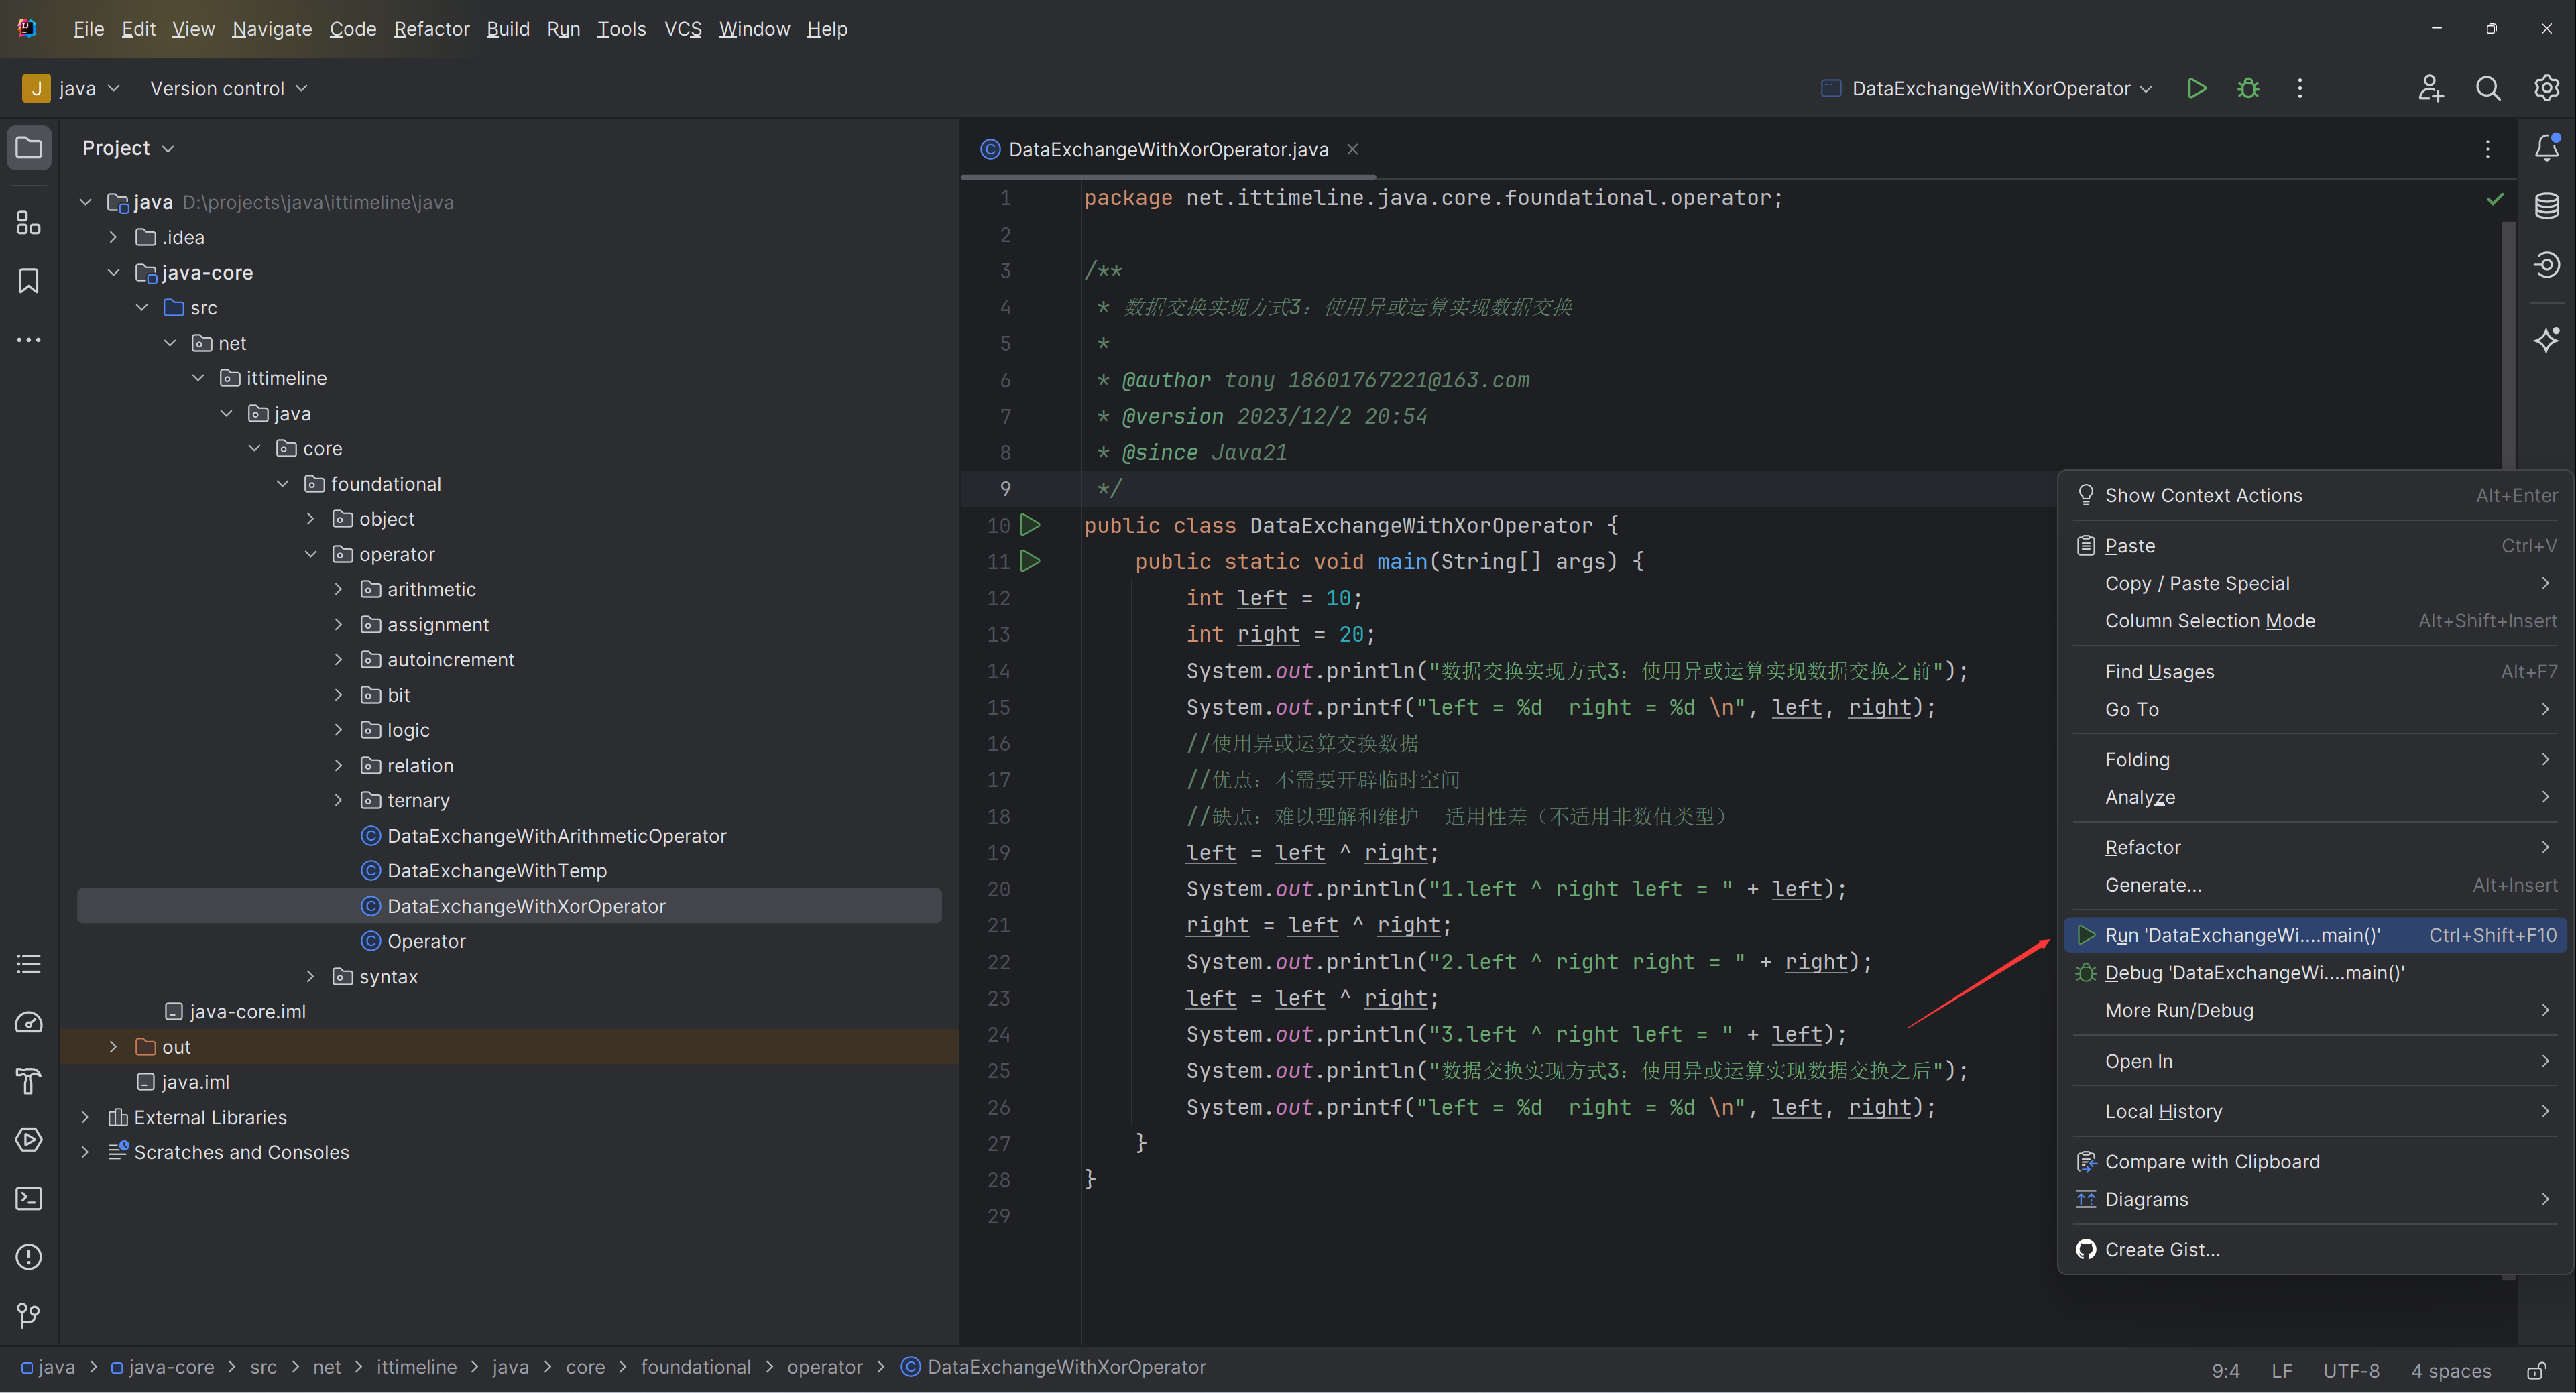Image resolution: width=2576 pixels, height=1393 pixels.
Task: Open IDE settings gear
Action: [2546, 88]
